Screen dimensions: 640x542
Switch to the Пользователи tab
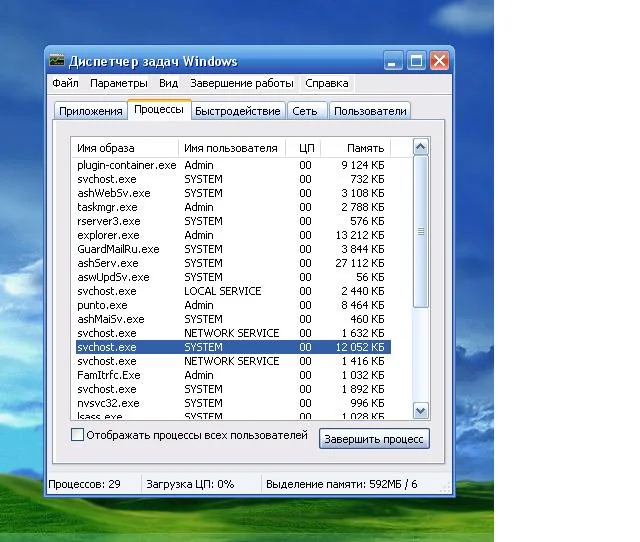(370, 111)
